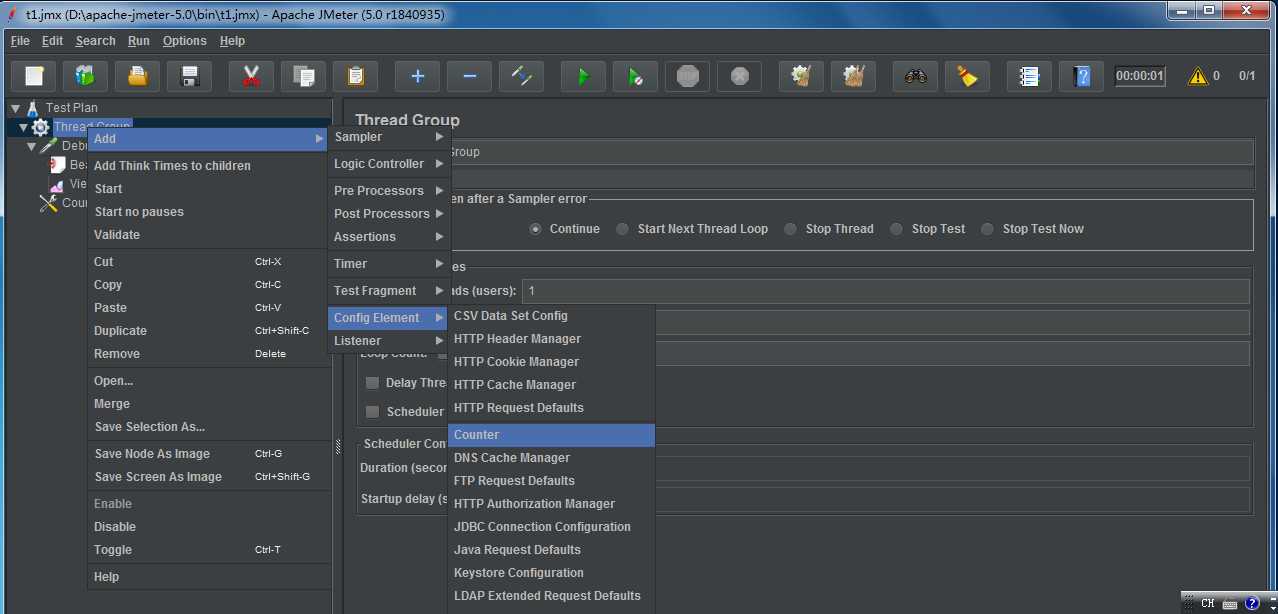
Task: Expand the Post Processors submenu
Action: click(389, 214)
